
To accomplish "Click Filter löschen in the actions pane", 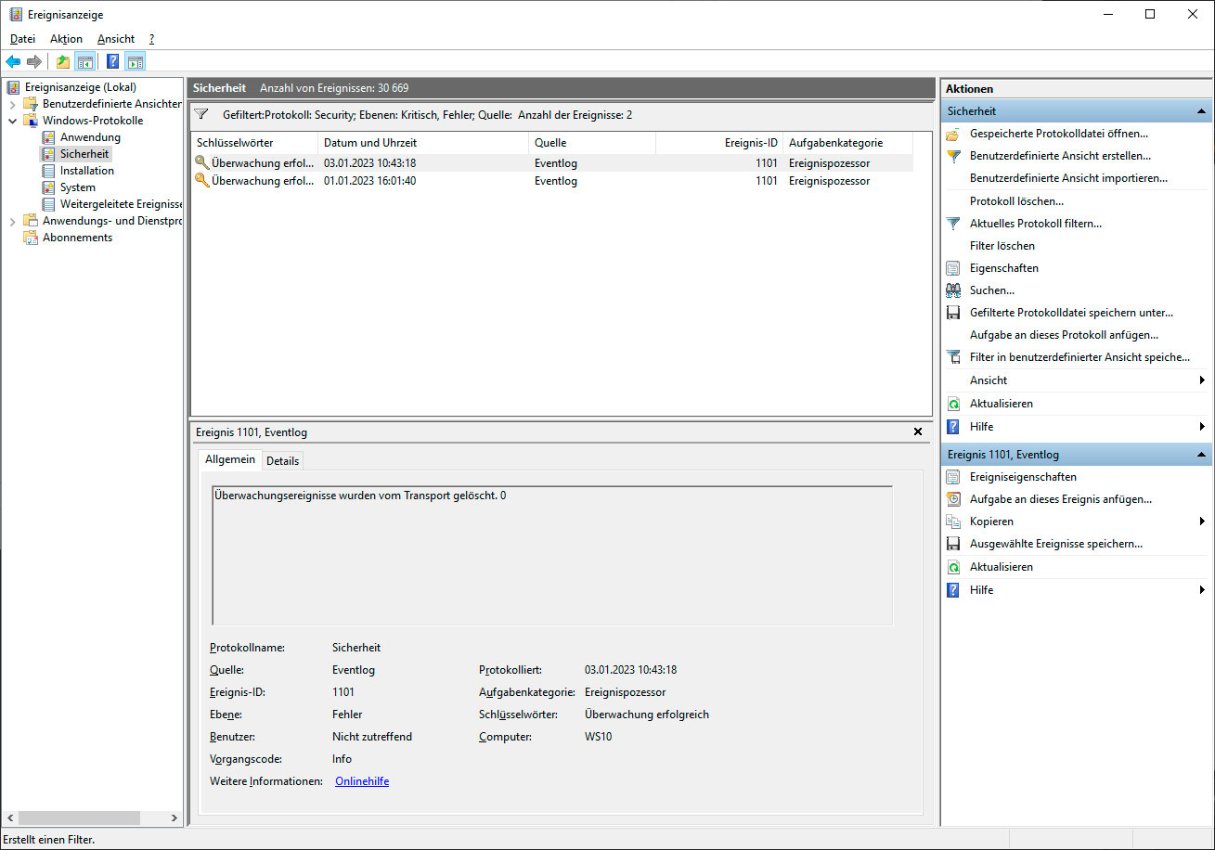I will pyautogui.click(x=1002, y=245).
